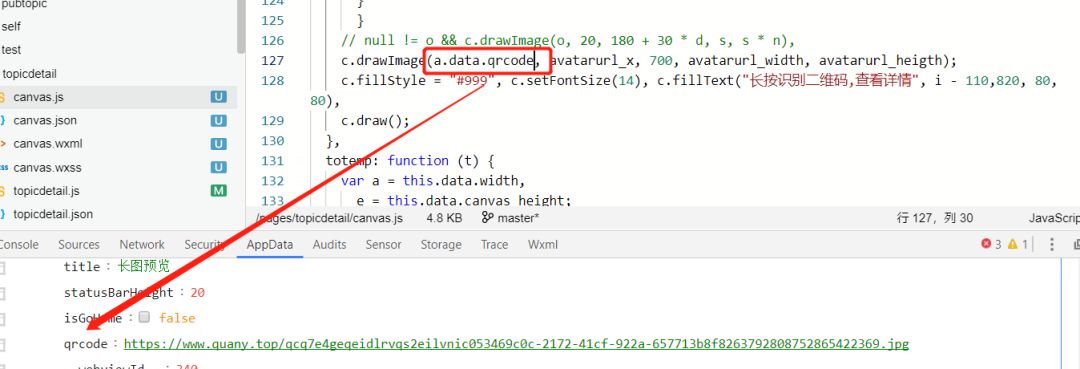
Task: Switch to the Security tab
Action: (x=205, y=244)
